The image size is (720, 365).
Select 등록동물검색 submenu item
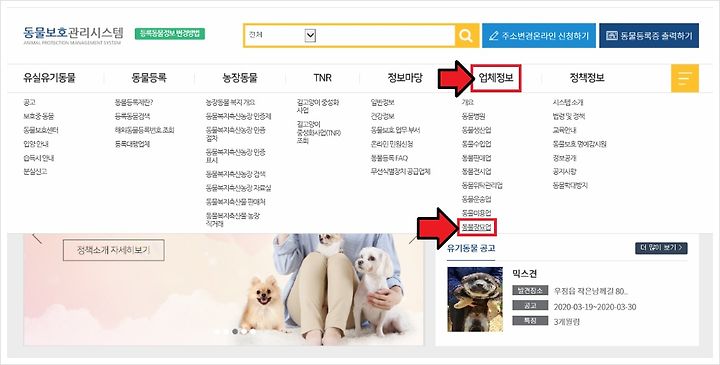[x=132, y=117]
